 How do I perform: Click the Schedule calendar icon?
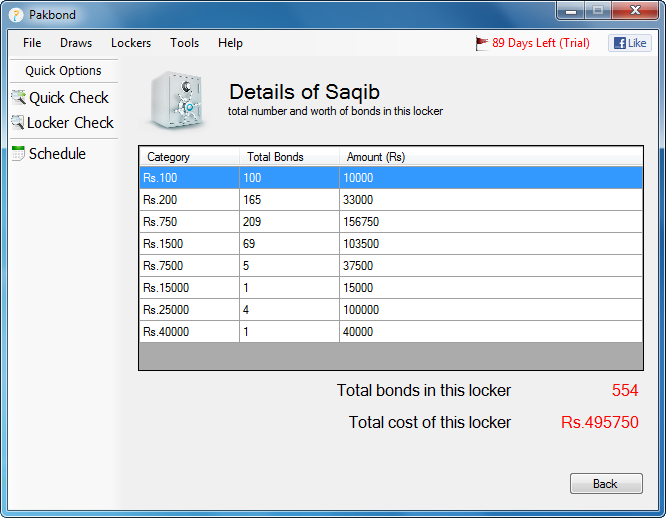[18, 153]
